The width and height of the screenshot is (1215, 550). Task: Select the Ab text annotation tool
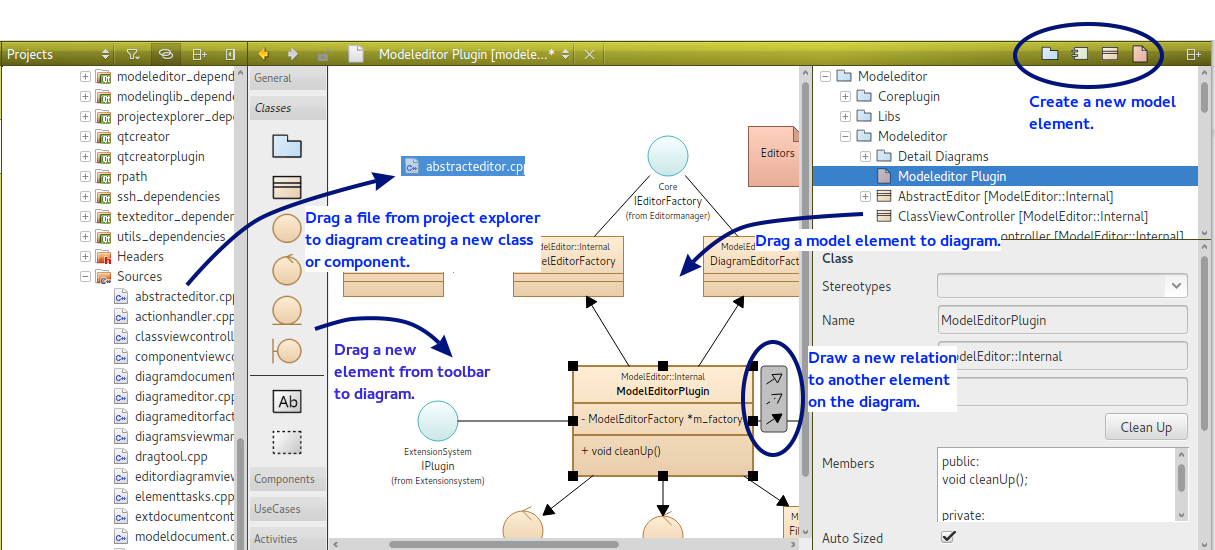coord(287,402)
